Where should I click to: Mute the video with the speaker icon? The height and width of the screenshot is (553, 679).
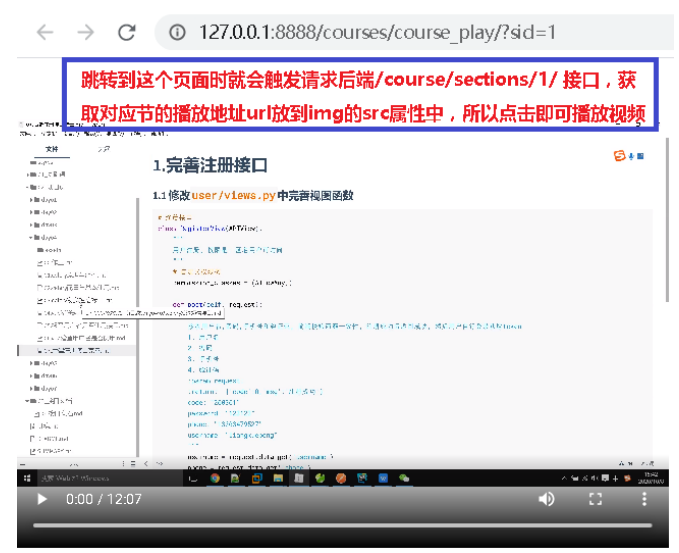point(546,499)
